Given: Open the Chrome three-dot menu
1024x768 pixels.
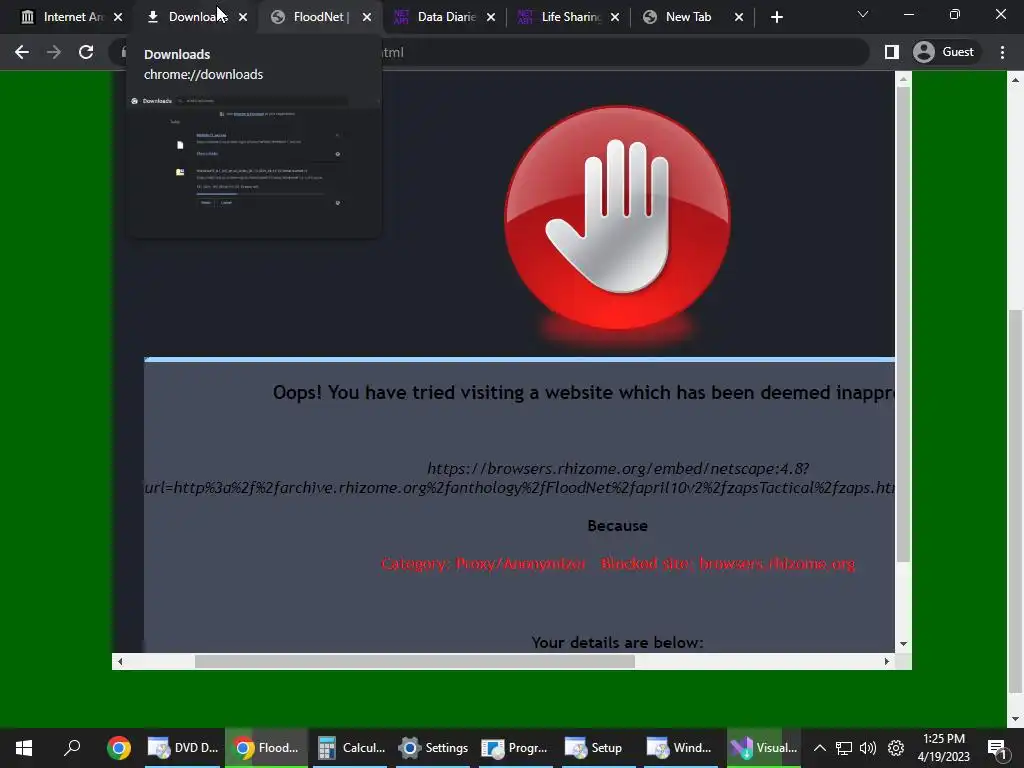Looking at the screenshot, I should (1002, 52).
